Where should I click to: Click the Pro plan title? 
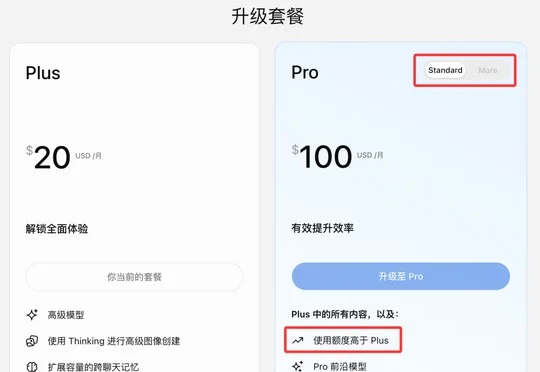[305, 73]
